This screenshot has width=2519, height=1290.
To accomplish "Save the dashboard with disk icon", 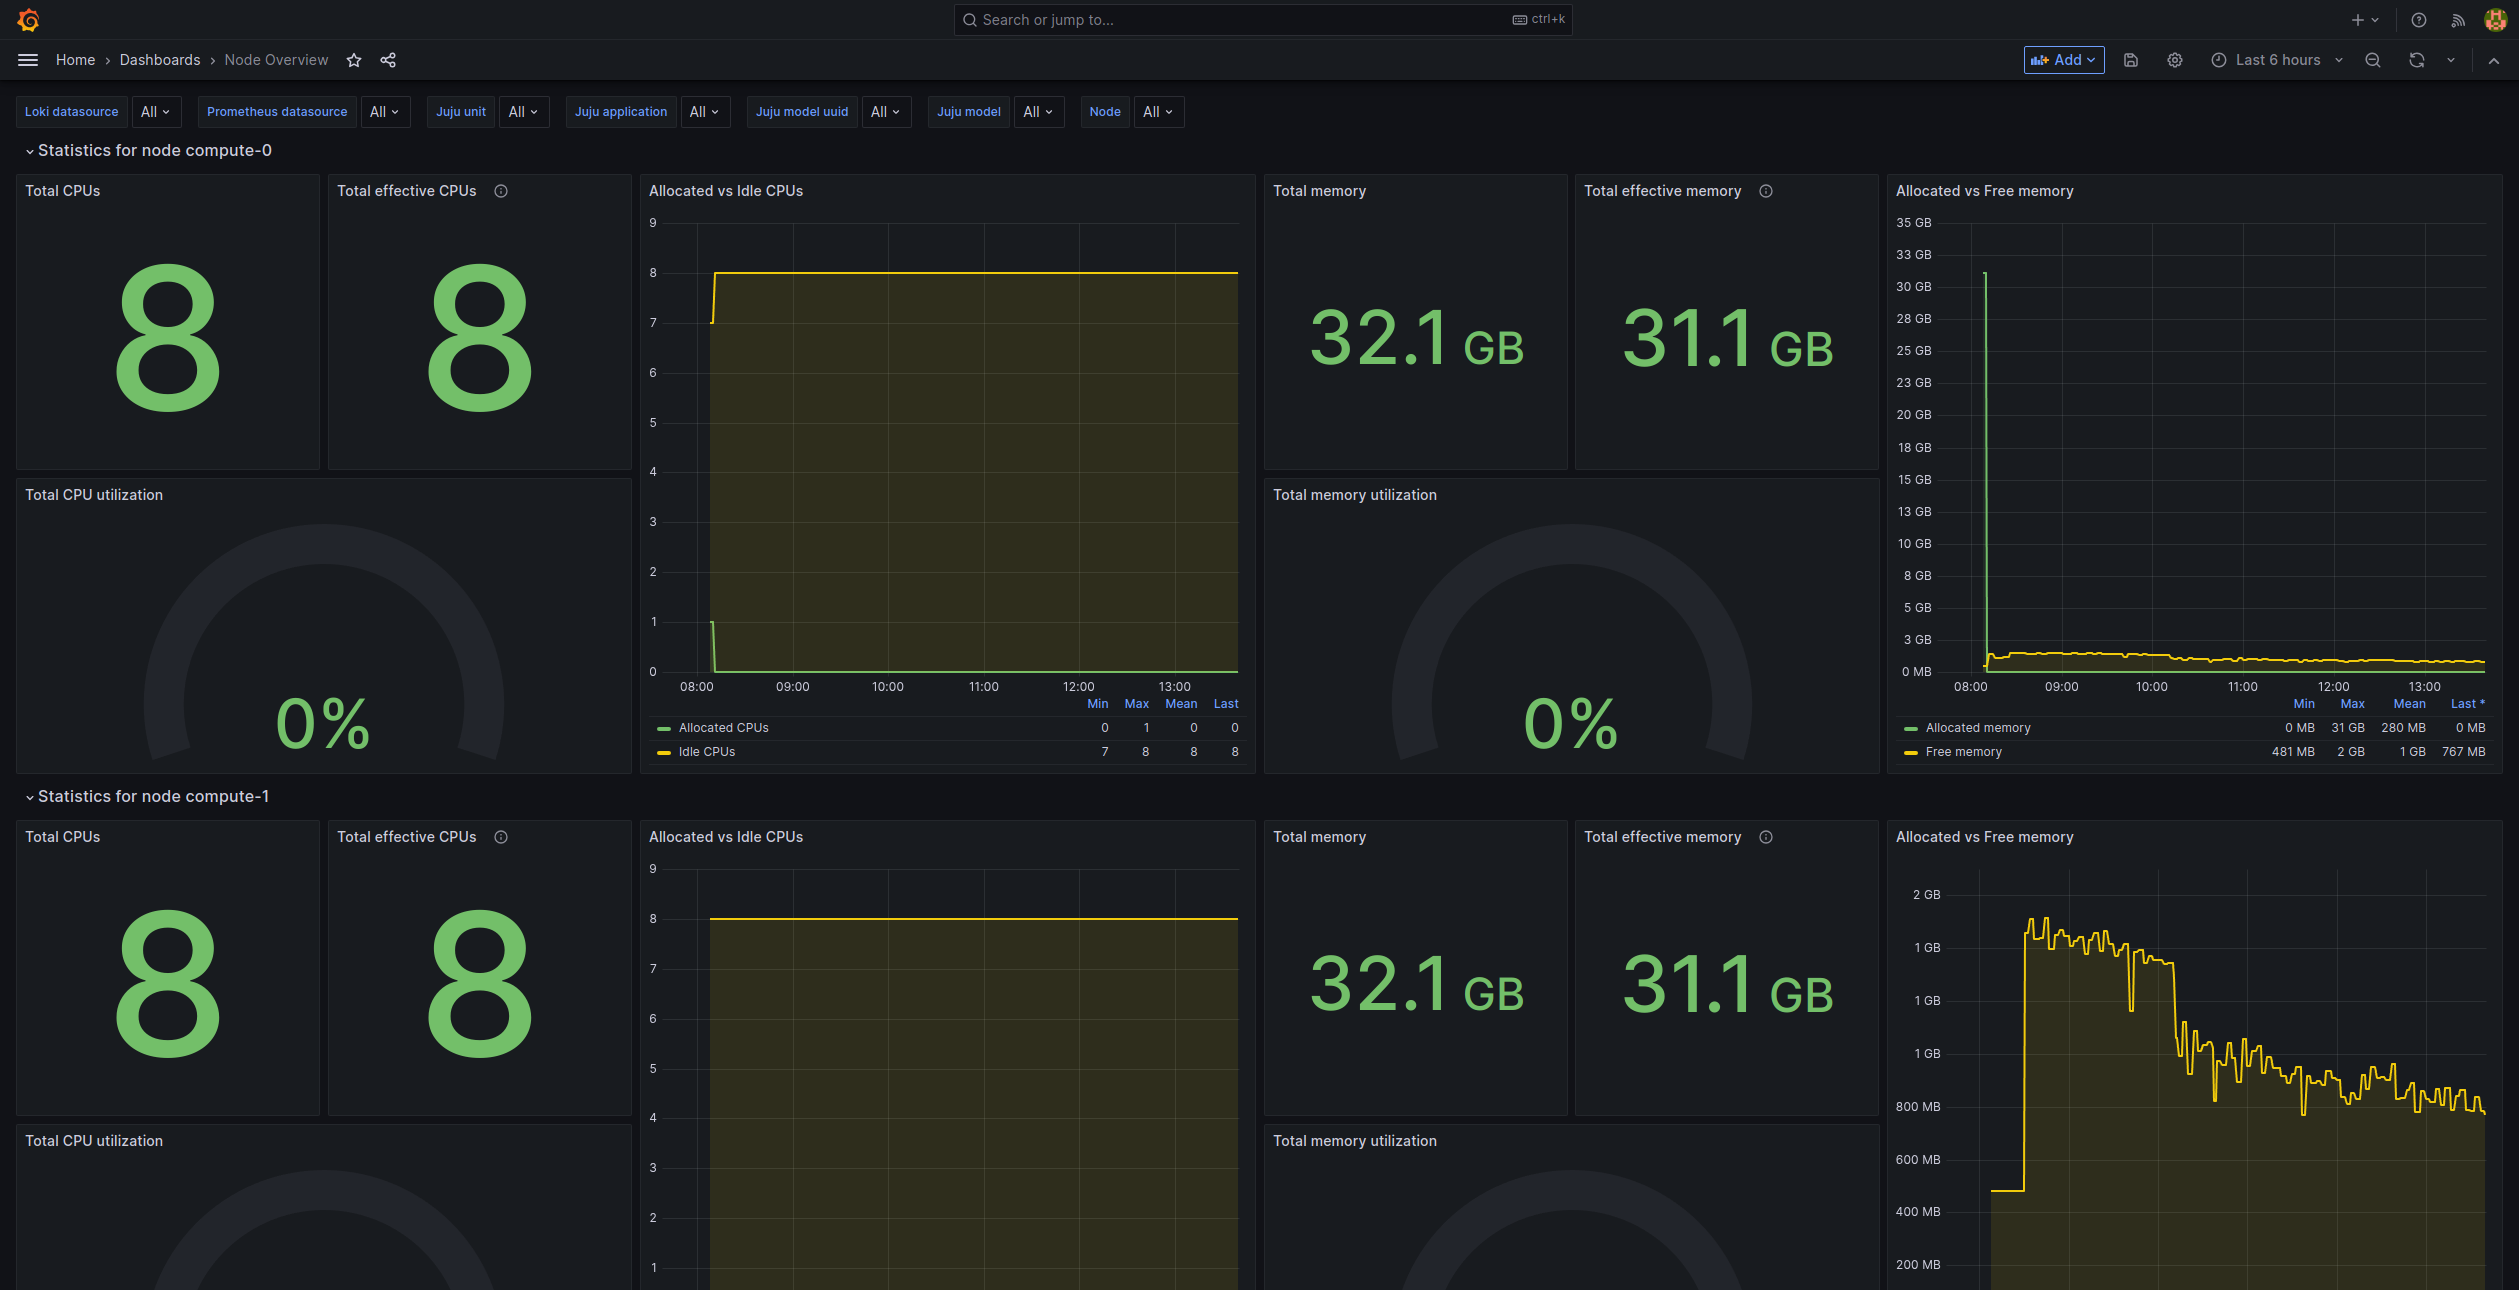I will pyautogui.click(x=2131, y=60).
